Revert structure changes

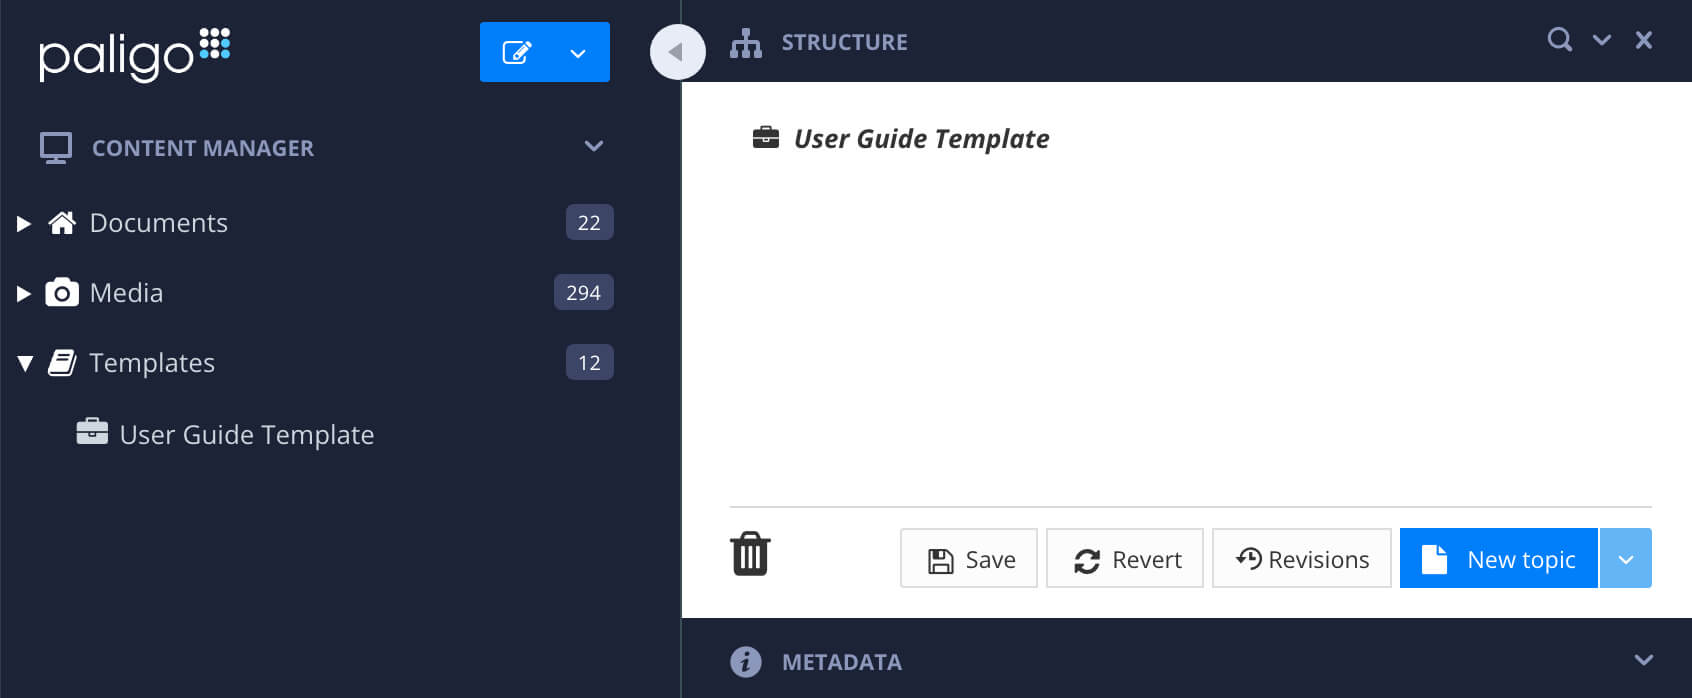(1125, 558)
